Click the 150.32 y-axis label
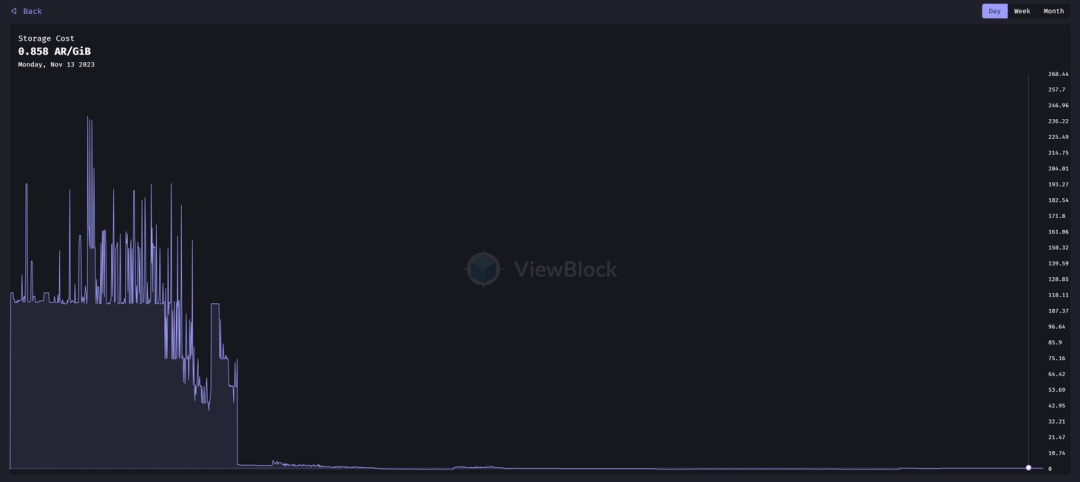 click(x=1058, y=248)
